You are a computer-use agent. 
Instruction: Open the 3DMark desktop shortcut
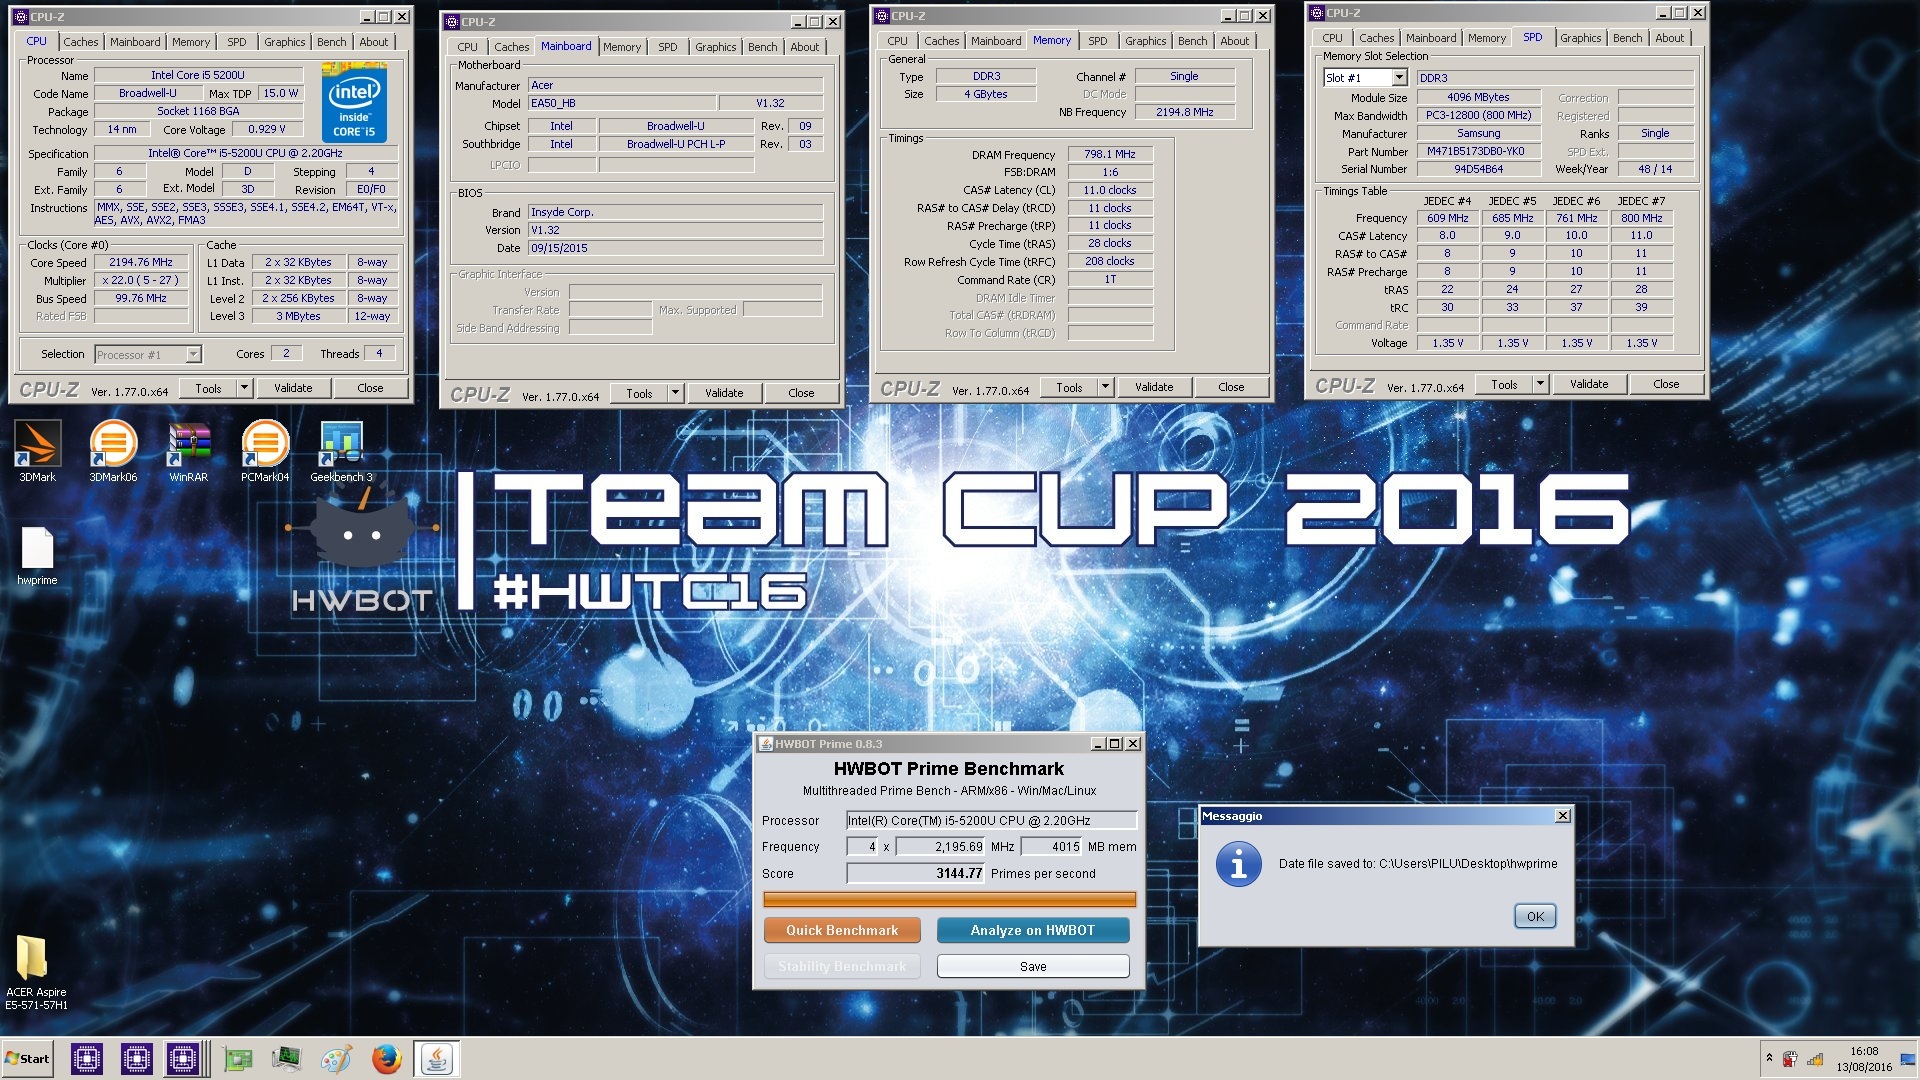pos(37,452)
